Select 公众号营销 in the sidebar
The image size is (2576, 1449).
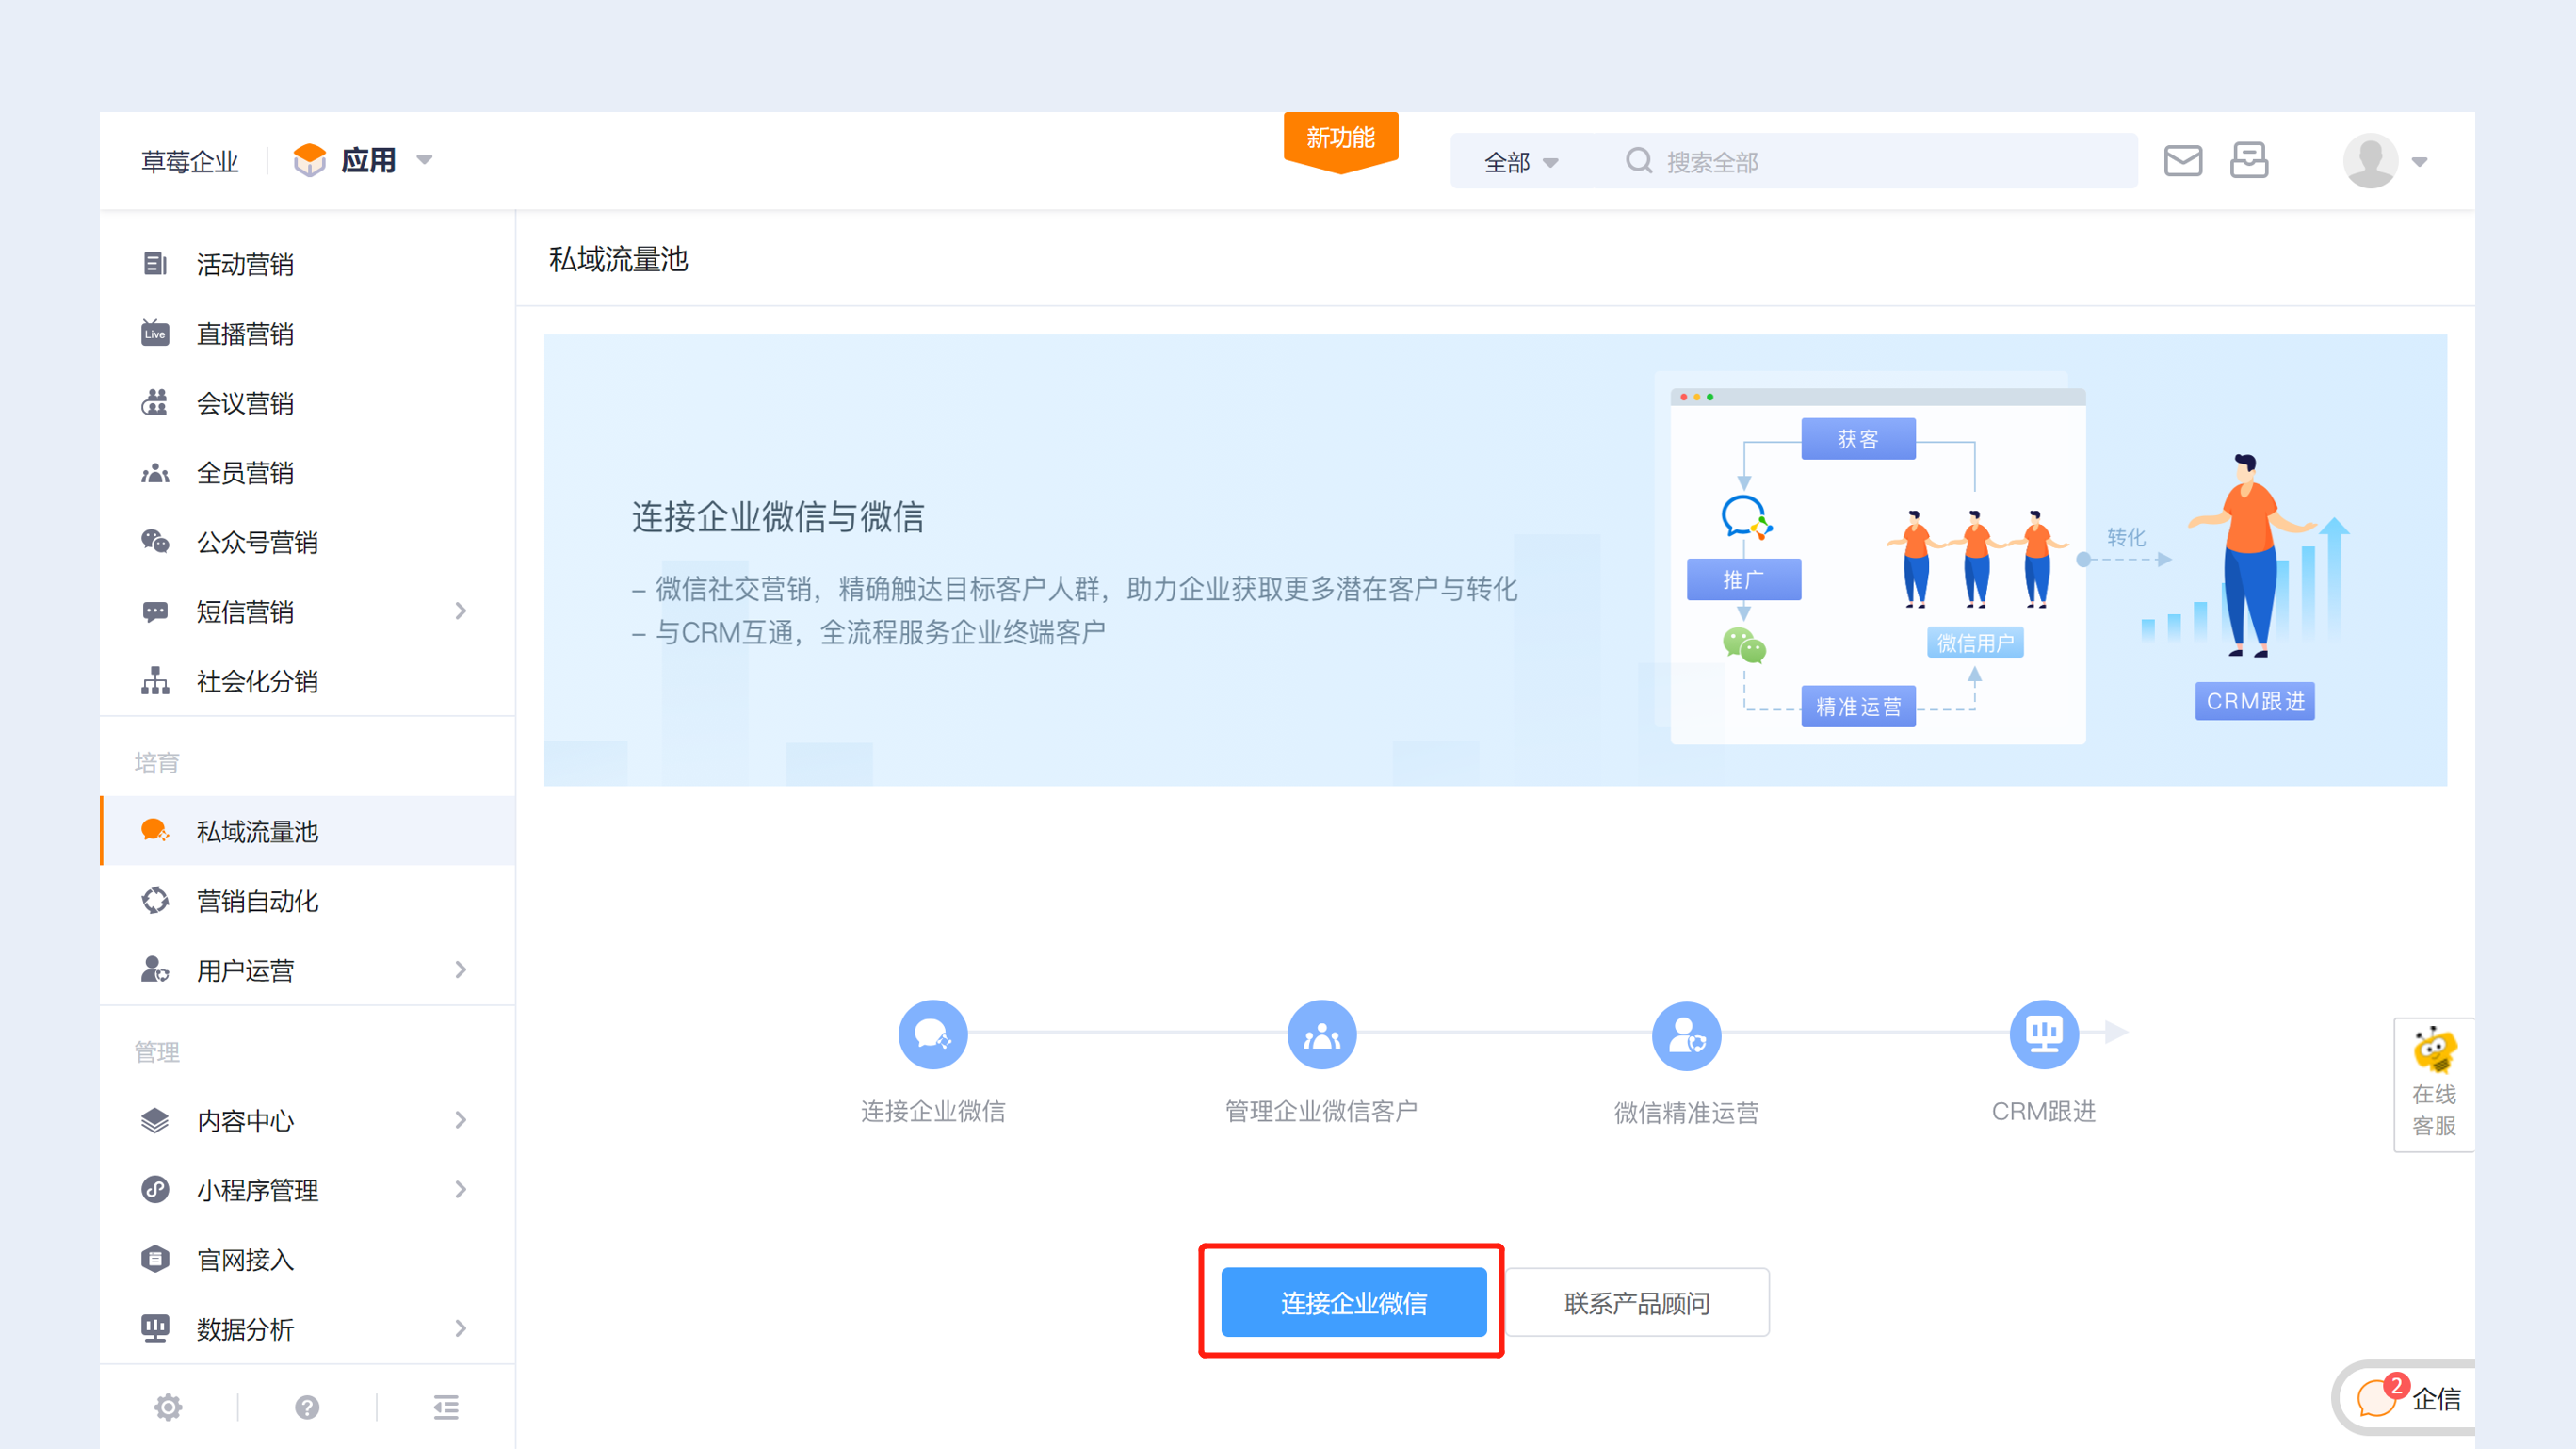pos(308,542)
